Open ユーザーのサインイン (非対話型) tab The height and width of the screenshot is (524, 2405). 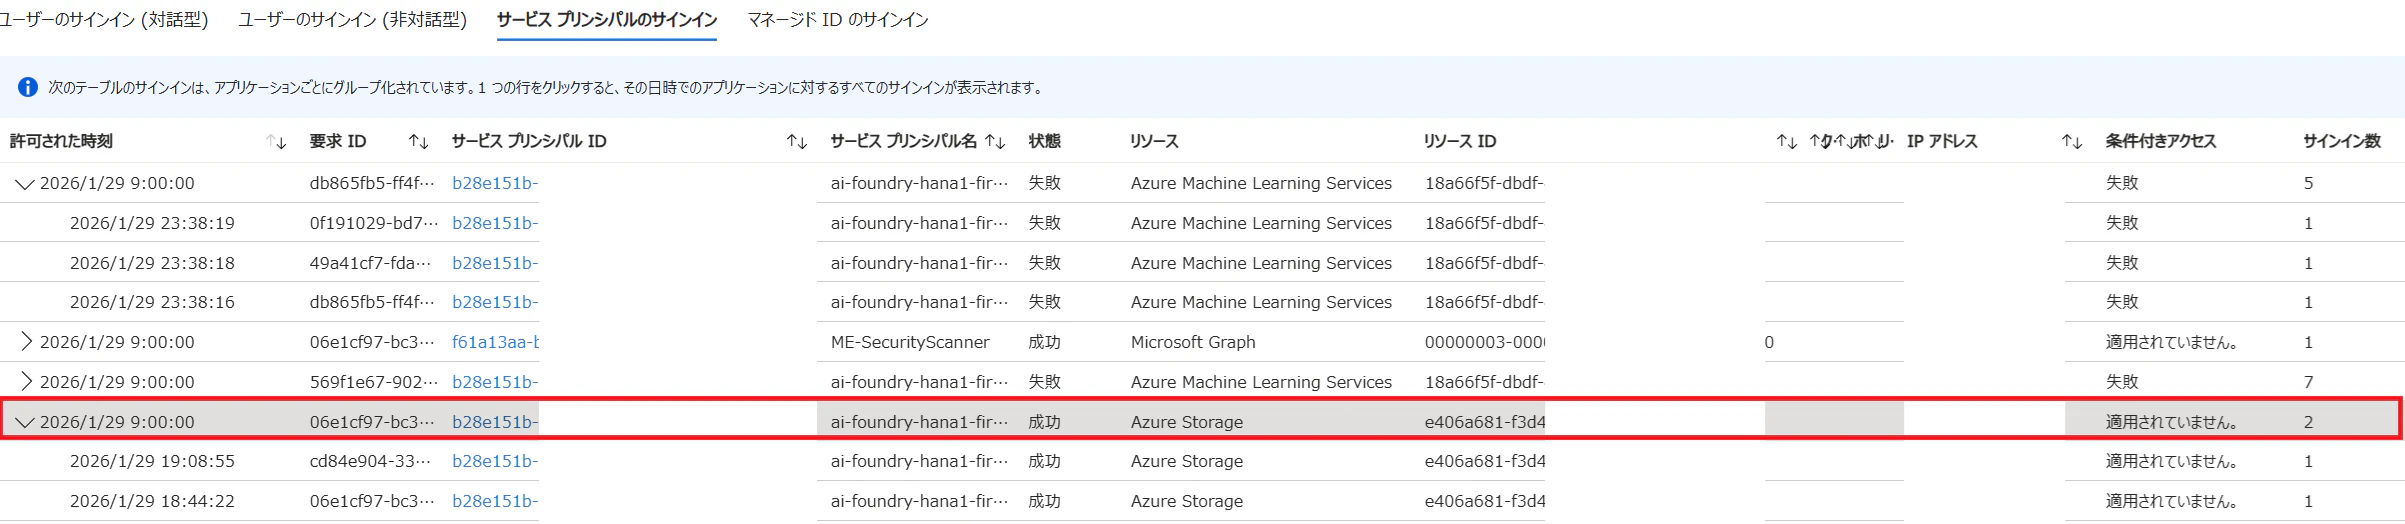click(352, 20)
